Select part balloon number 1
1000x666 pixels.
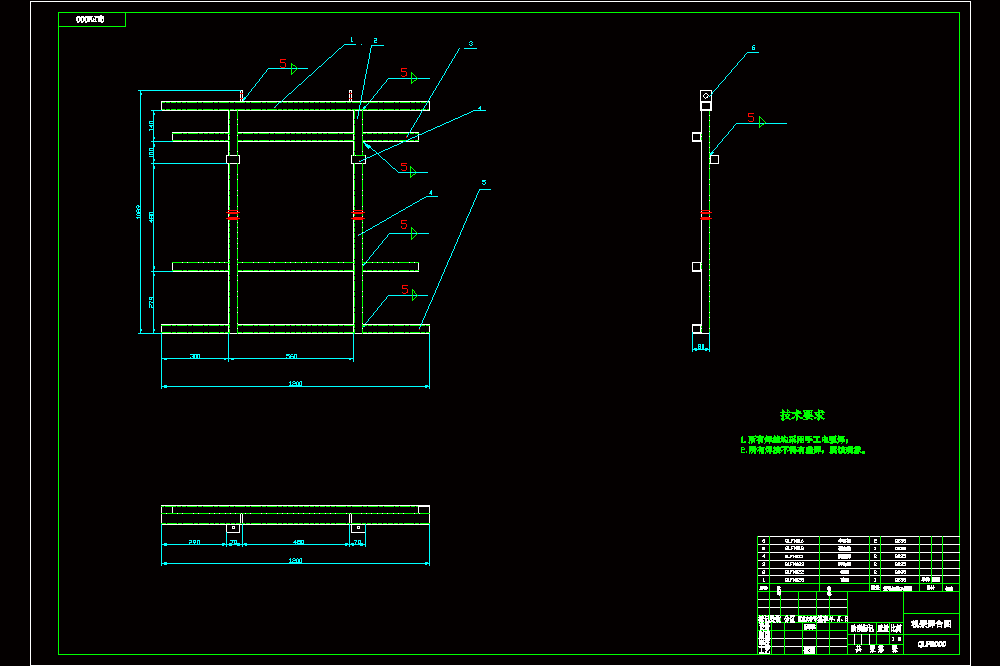point(352,40)
